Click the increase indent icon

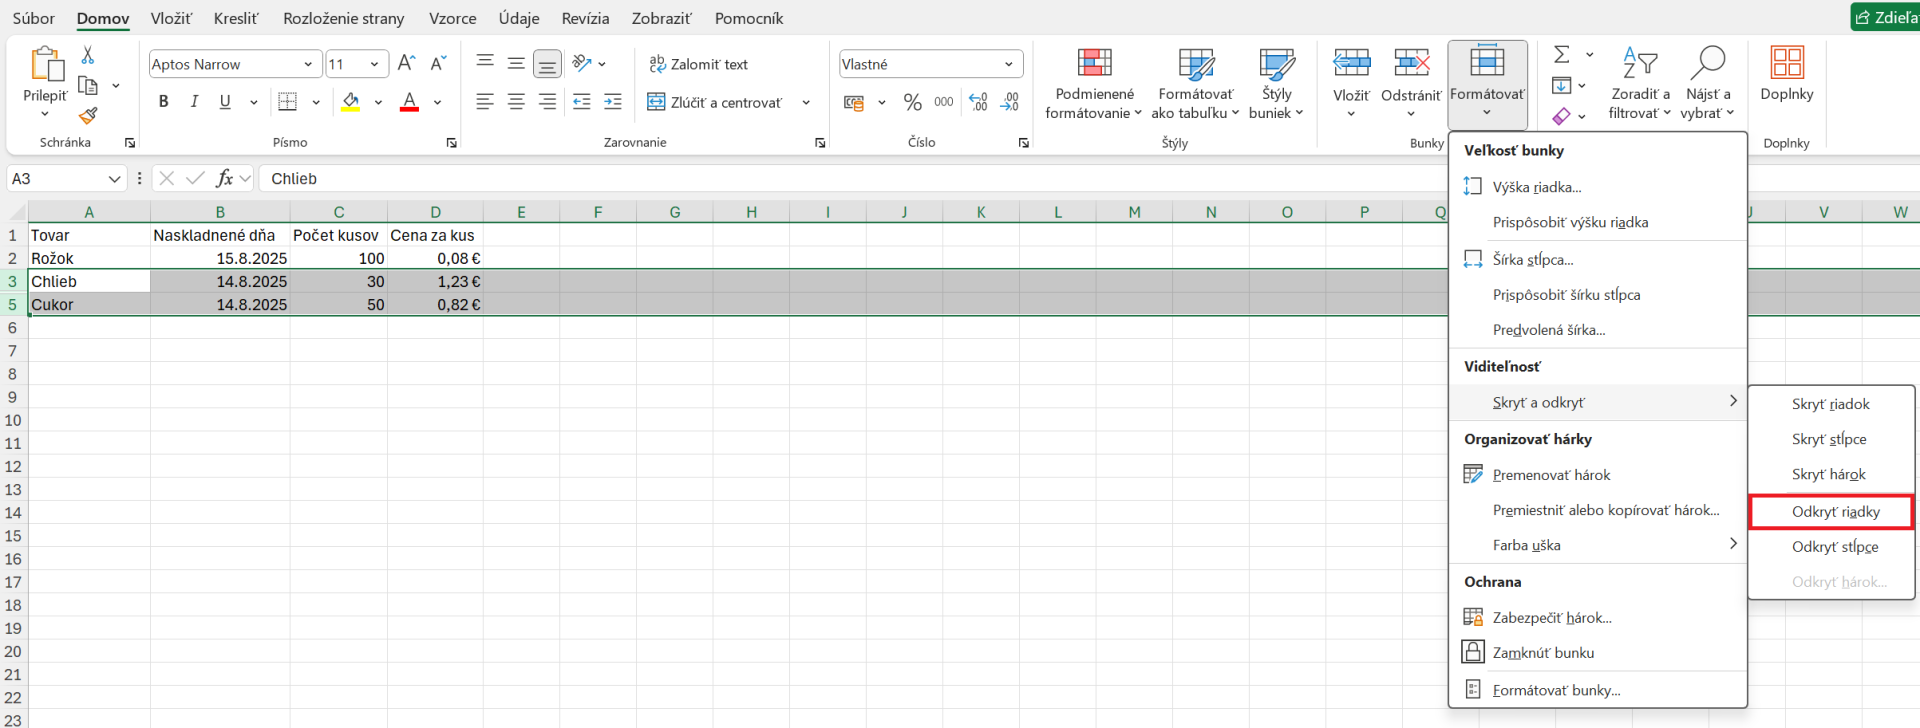click(x=613, y=102)
